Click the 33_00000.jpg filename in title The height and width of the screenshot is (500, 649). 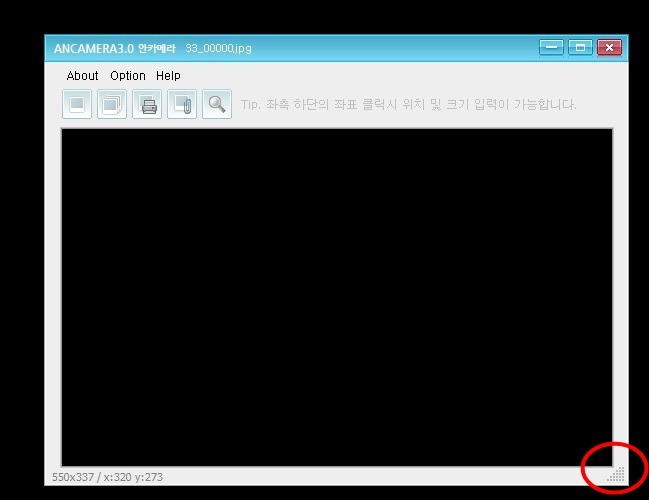tap(219, 48)
